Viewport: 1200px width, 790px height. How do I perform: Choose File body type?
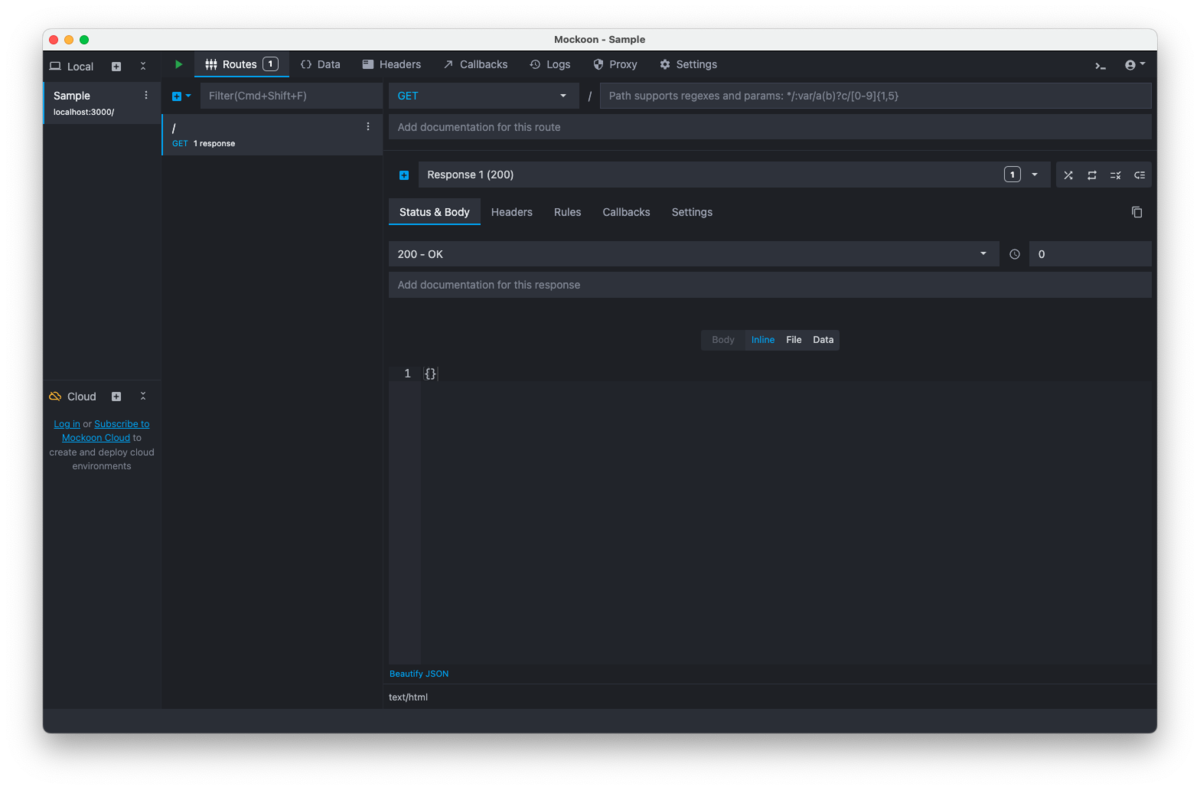pyautogui.click(x=794, y=340)
